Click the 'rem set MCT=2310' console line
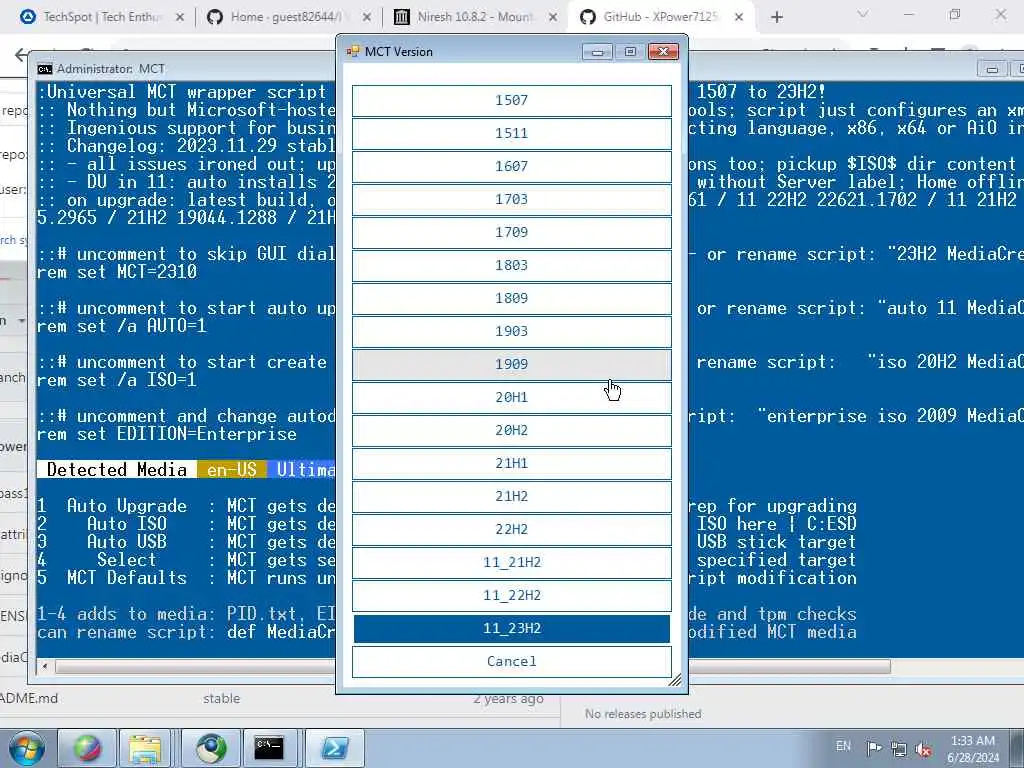The width and height of the screenshot is (1024, 768). (117, 272)
